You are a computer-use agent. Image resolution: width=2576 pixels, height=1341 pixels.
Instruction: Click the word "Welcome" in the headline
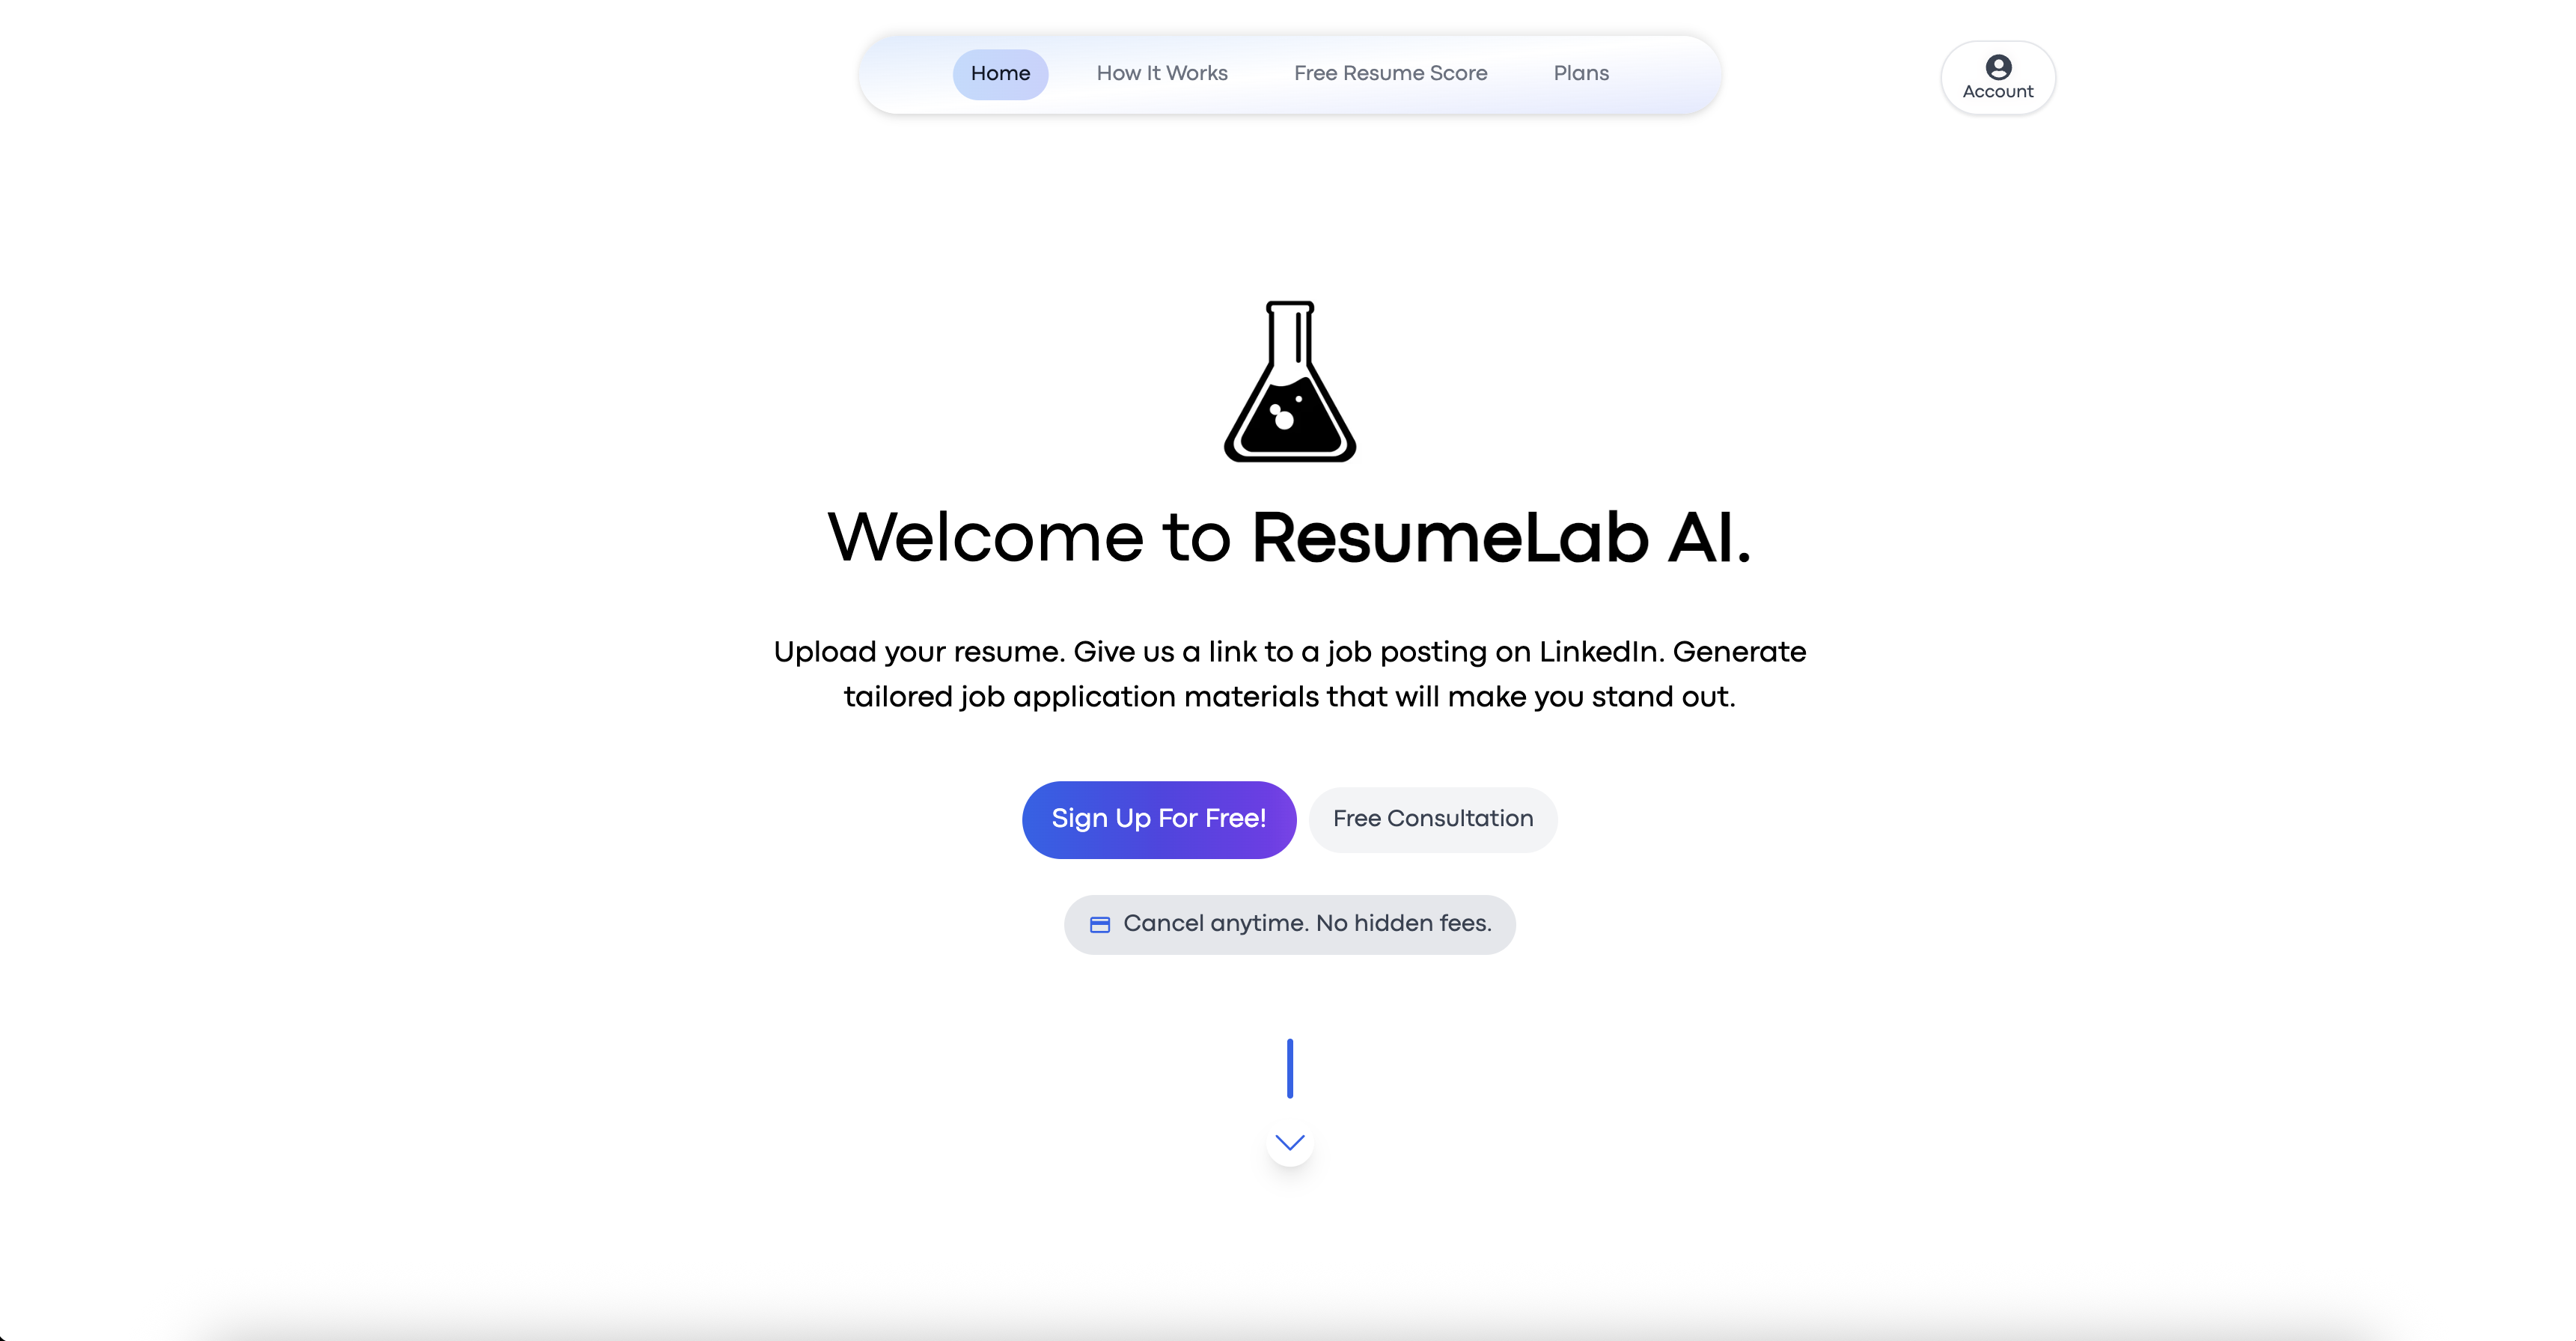[985, 538]
